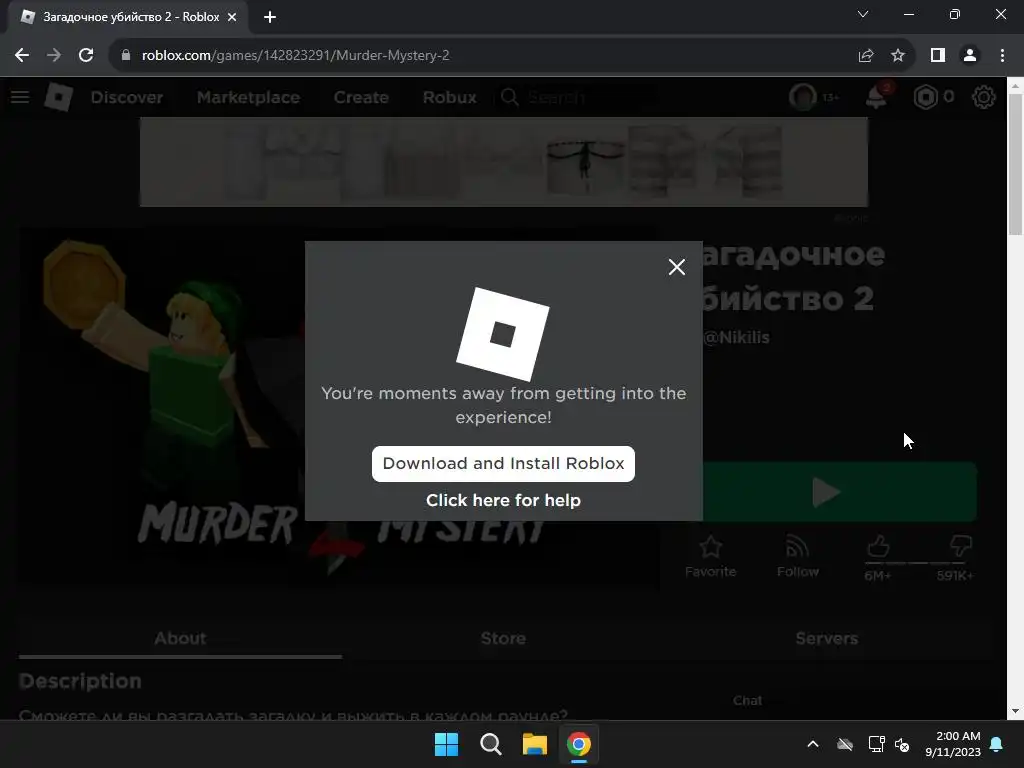Open Windows notification bell
This screenshot has width=1024, height=768.
997,744
